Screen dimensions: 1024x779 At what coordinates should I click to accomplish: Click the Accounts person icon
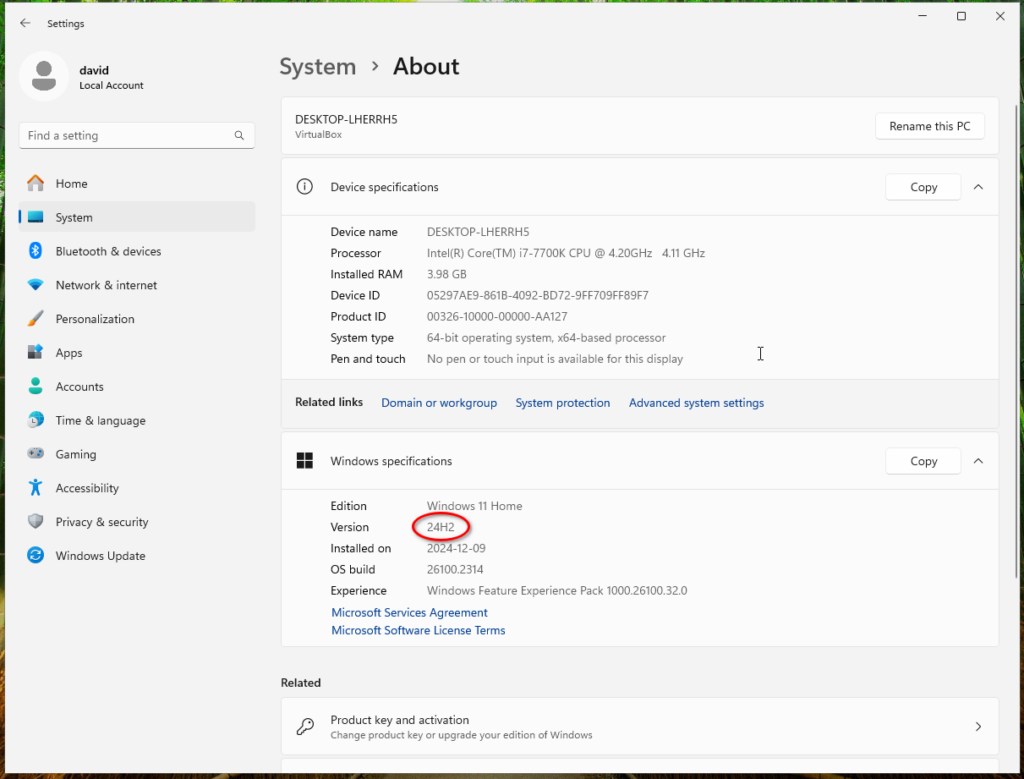click(35, 387)
